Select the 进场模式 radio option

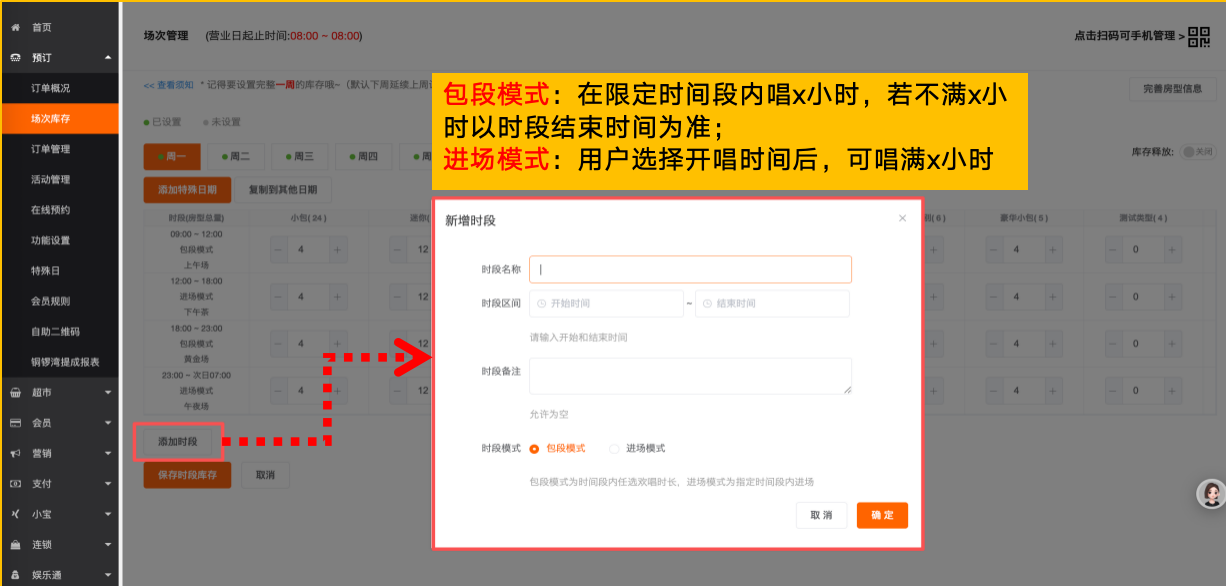(x=615, y=449)
